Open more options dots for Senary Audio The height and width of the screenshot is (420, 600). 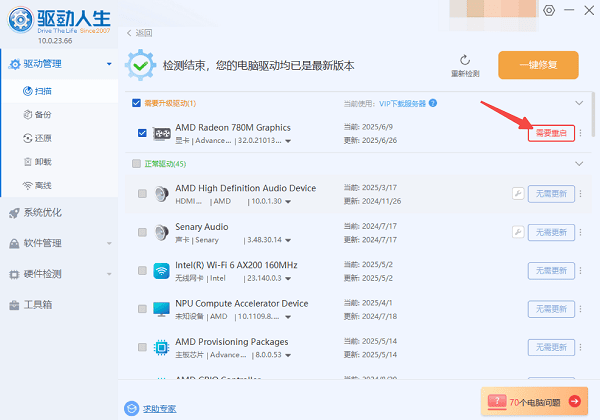(580, 232)
